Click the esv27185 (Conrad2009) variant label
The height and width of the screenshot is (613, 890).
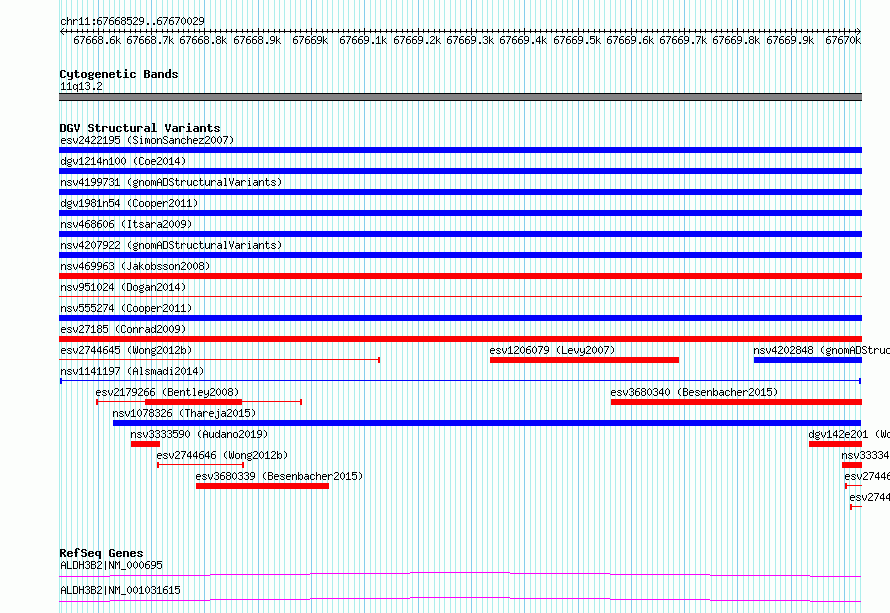point(123,329)
